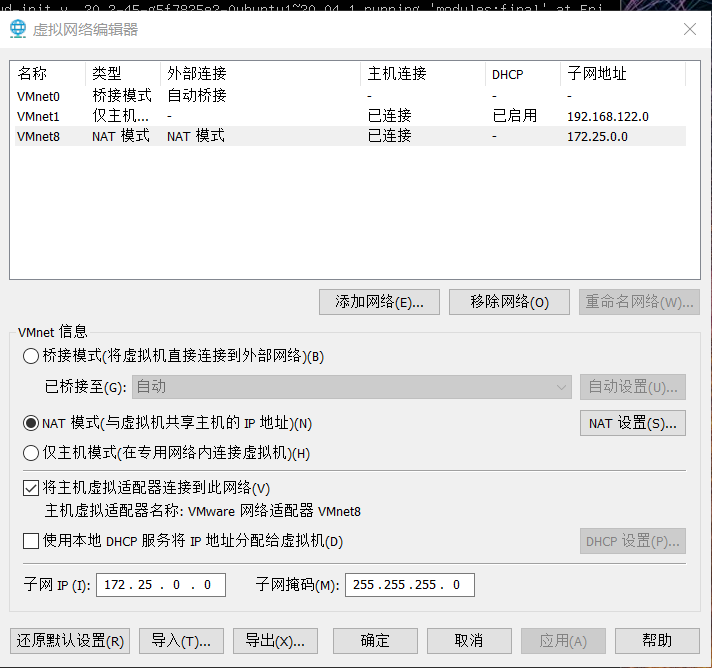Image resolution: width=712 pixels, height=668 pixels.
Task: Click 自动设置(U)... button
Action: pos(633,387)
